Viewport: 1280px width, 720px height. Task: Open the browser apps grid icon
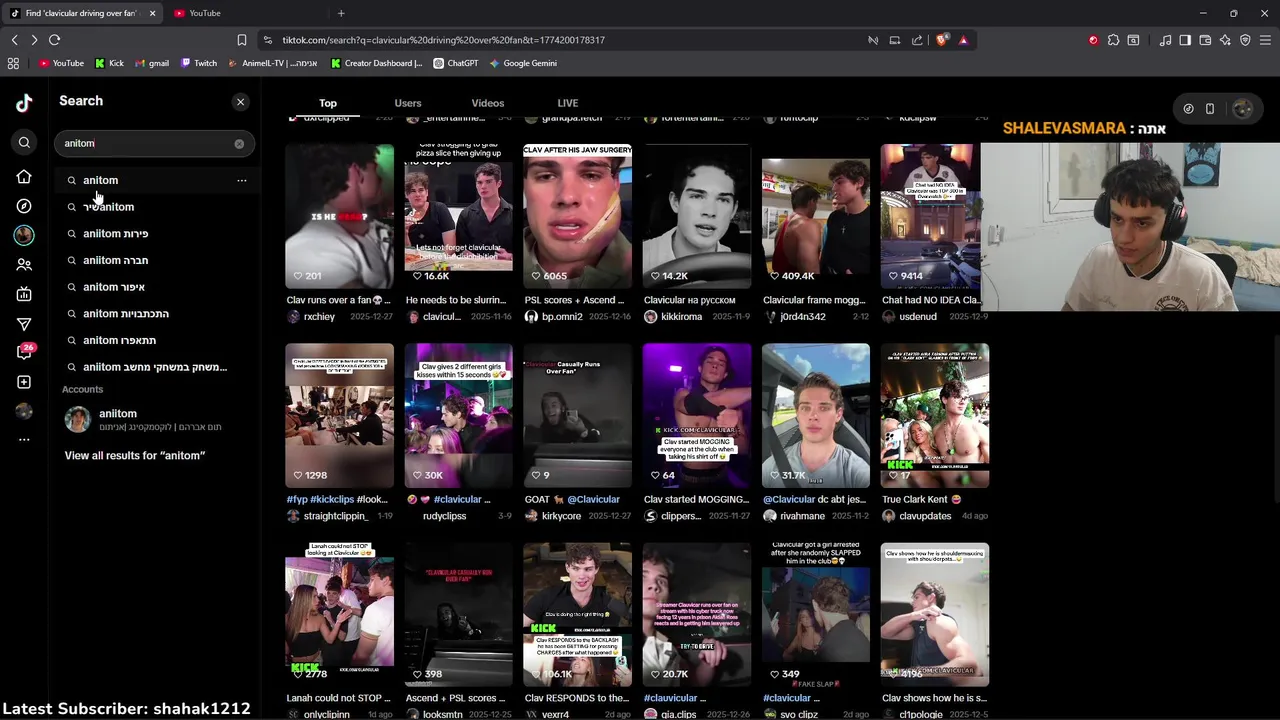[x=13, y=63]
